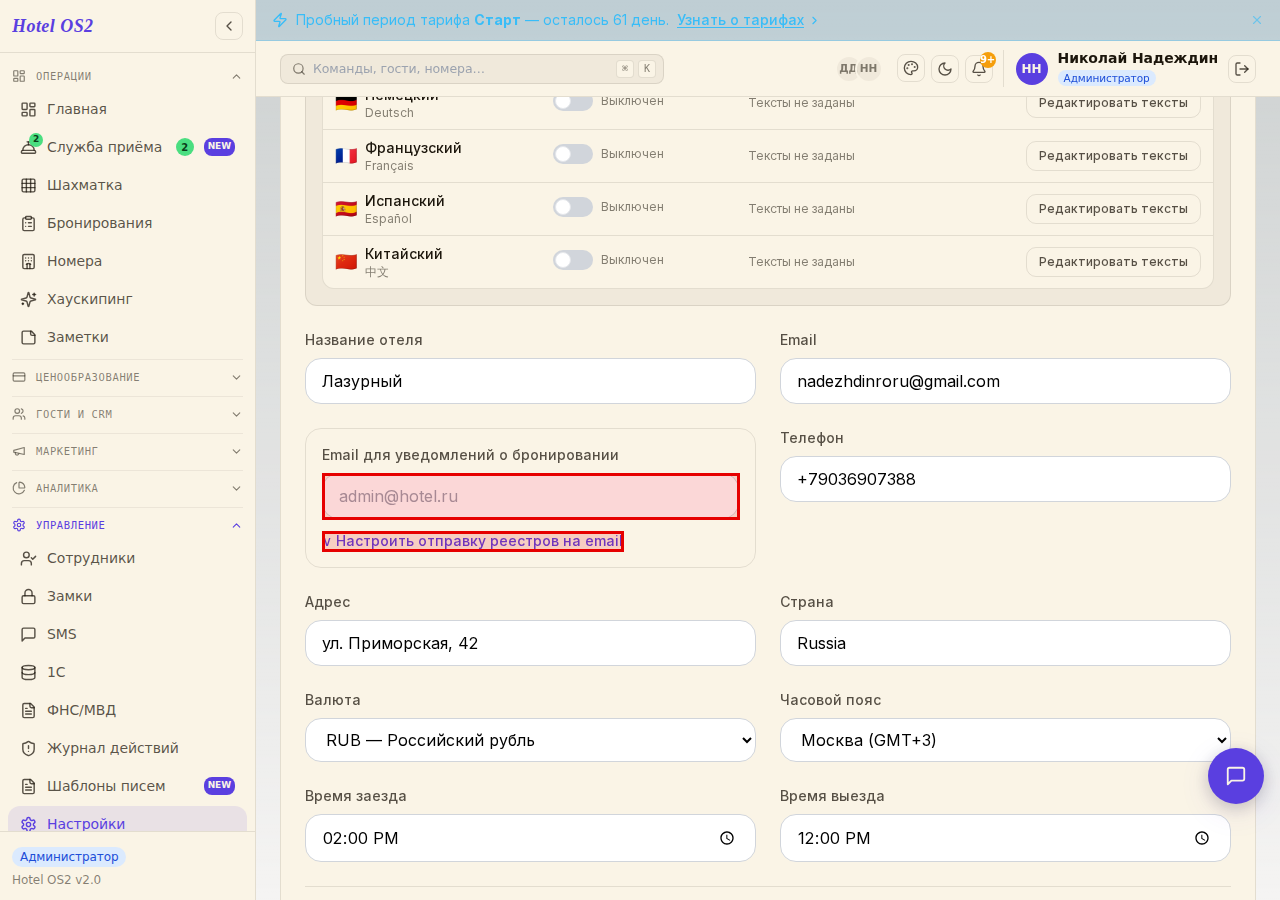Open the Валюта dropdown

tap(530, 740)
